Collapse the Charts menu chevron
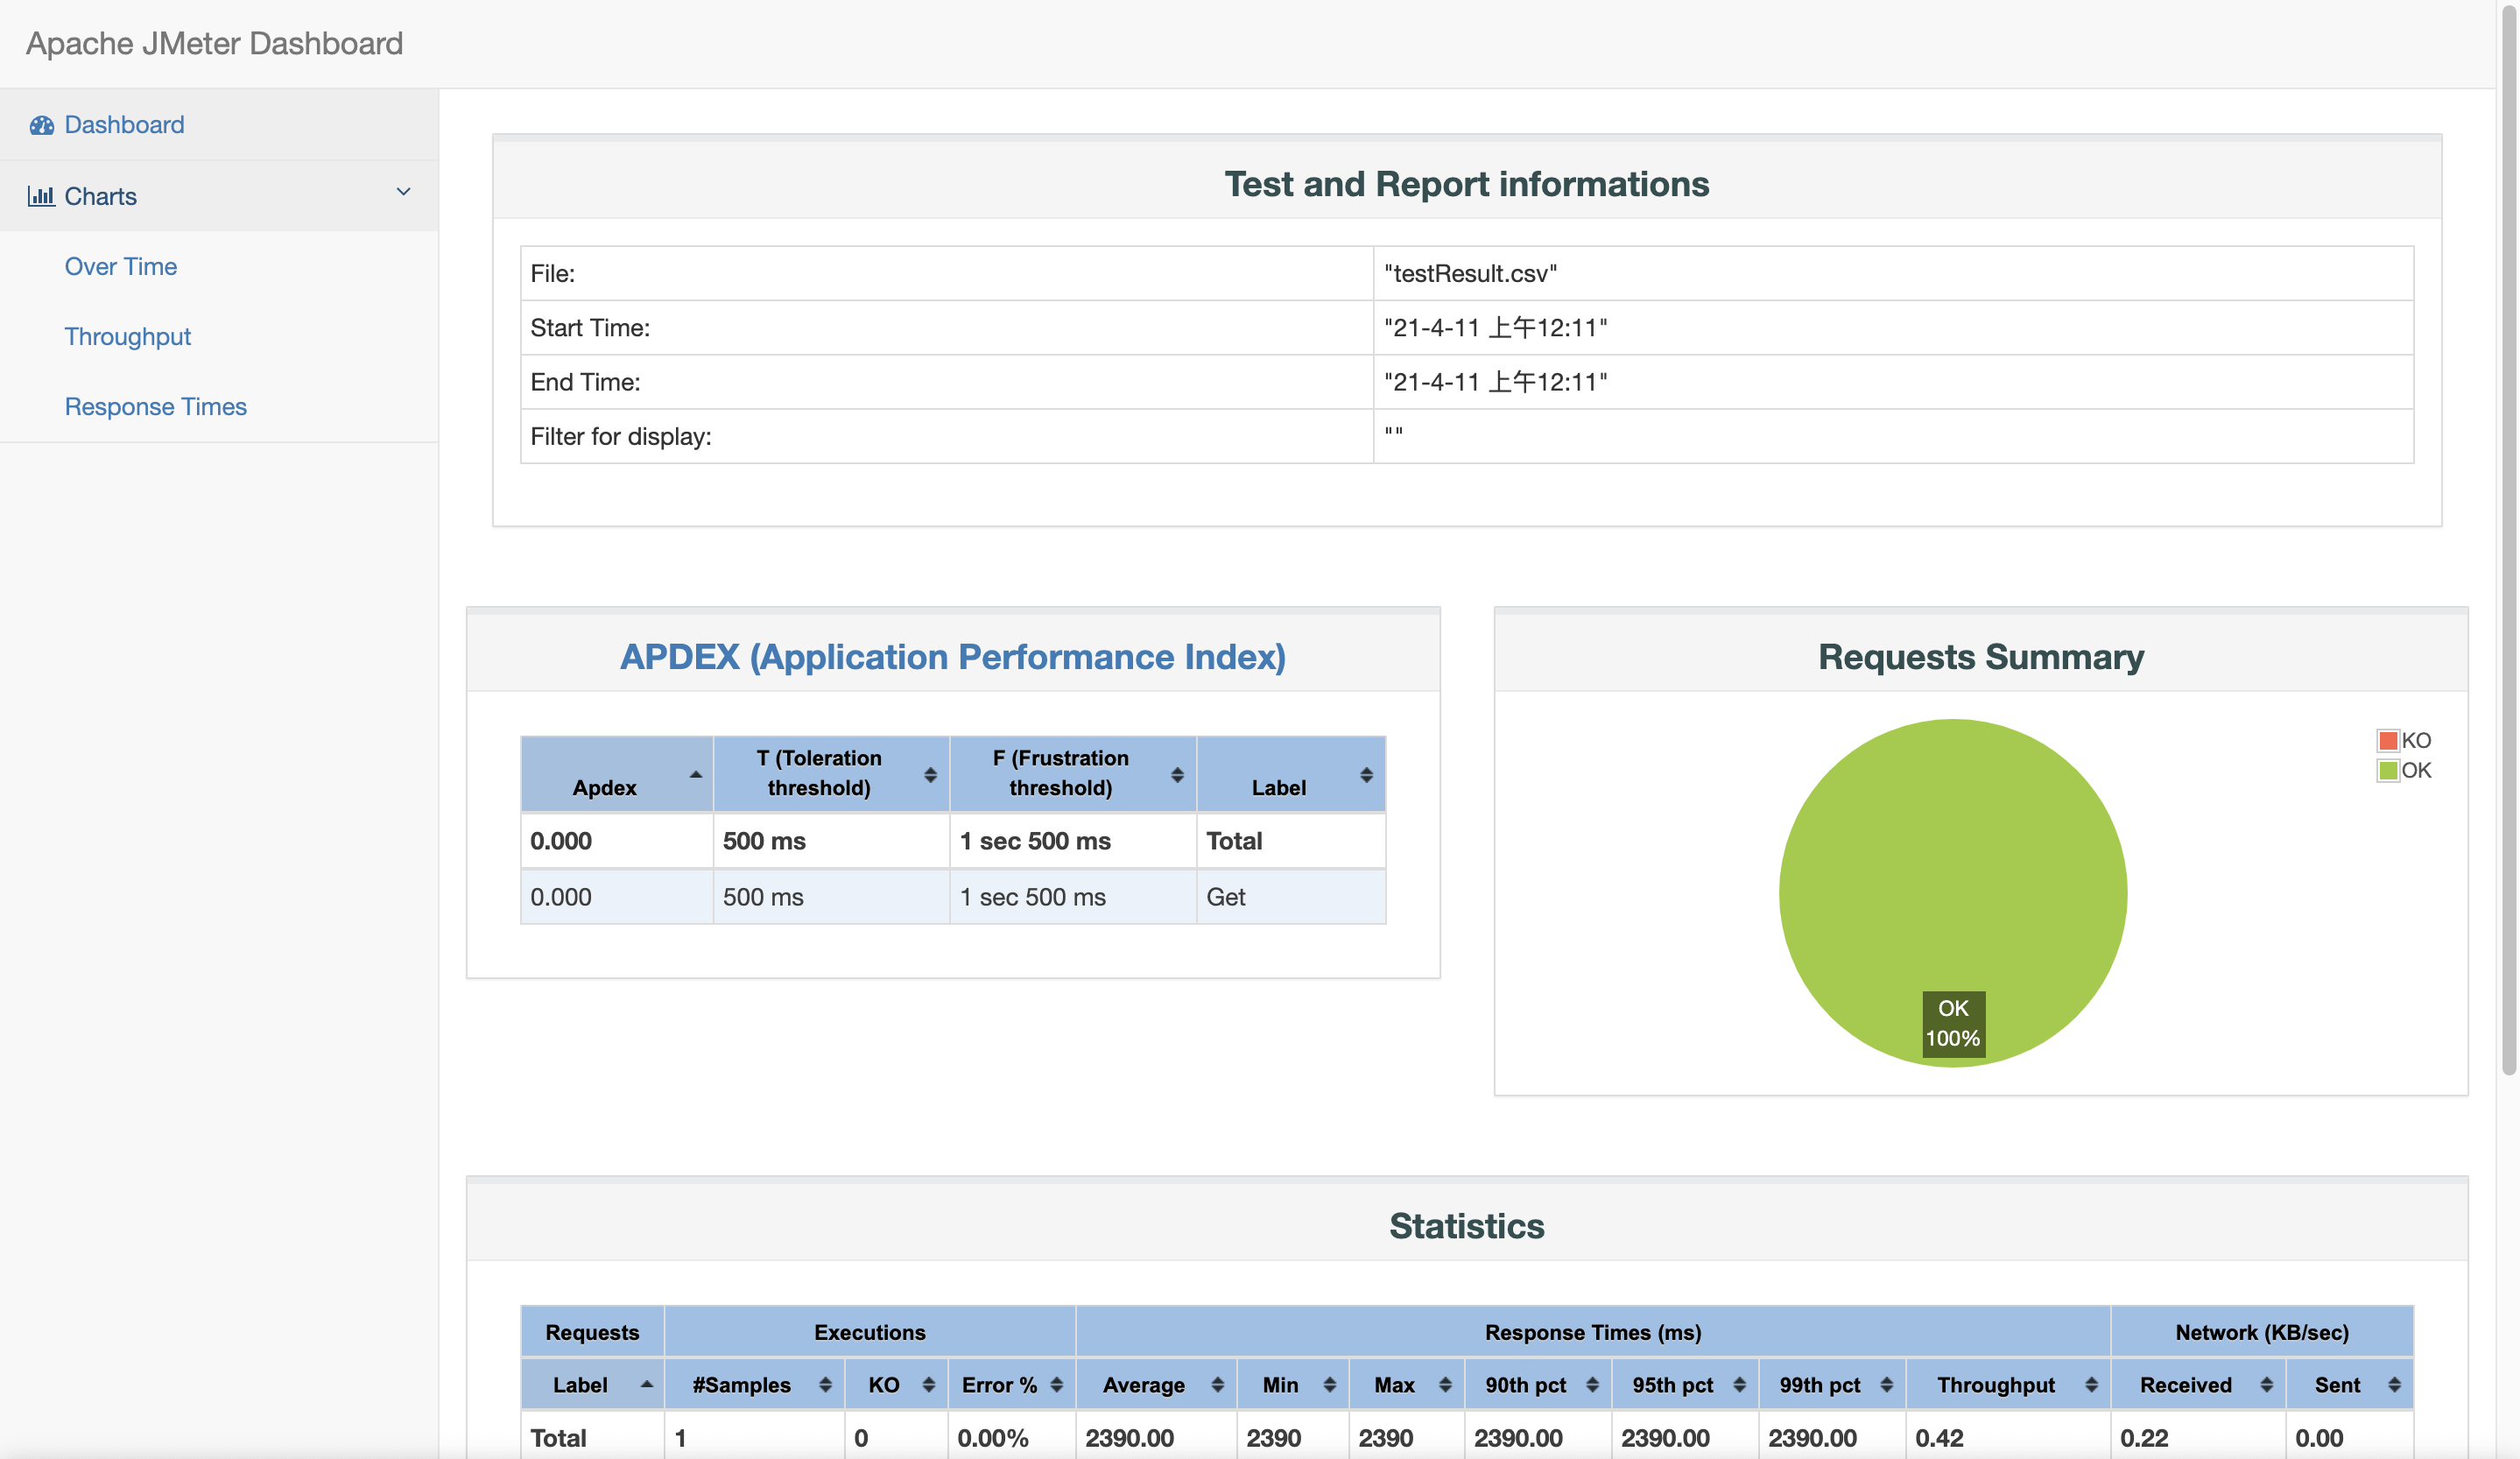The image size is (2520, 1459). (x=403, y=192)
